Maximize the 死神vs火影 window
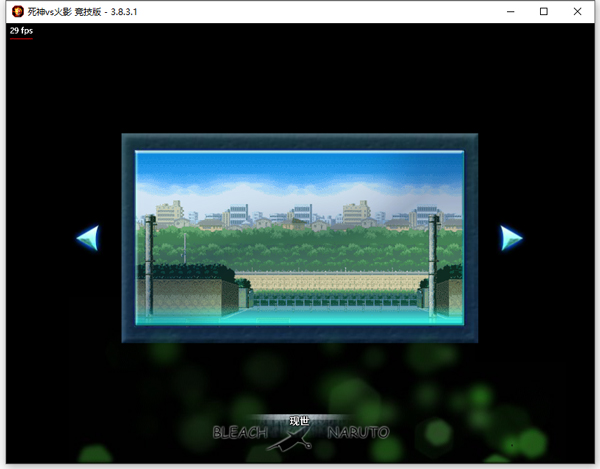600x469 pixels. click(x=543, y=11)
